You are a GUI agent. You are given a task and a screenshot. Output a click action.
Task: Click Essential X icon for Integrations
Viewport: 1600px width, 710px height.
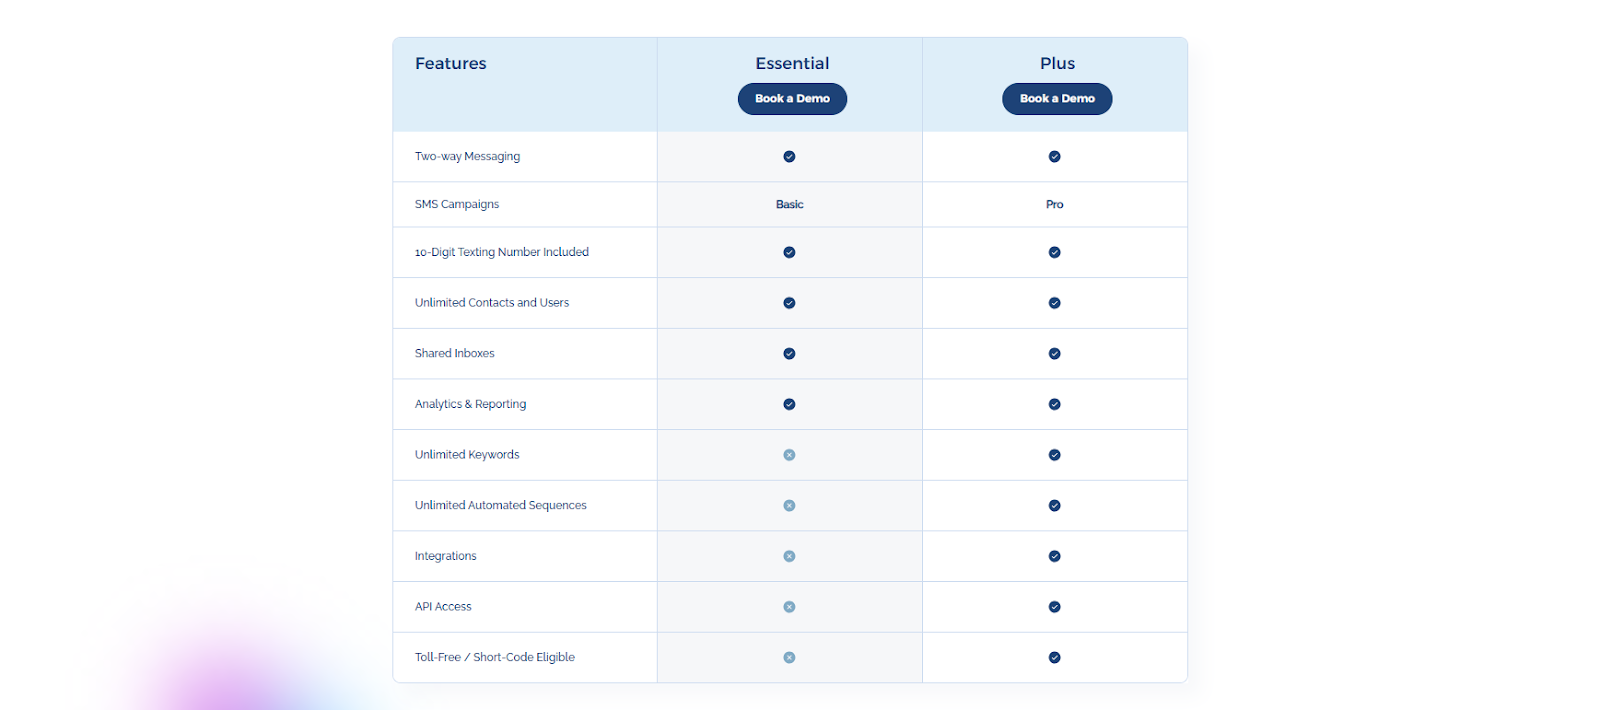tap(789, 557)
